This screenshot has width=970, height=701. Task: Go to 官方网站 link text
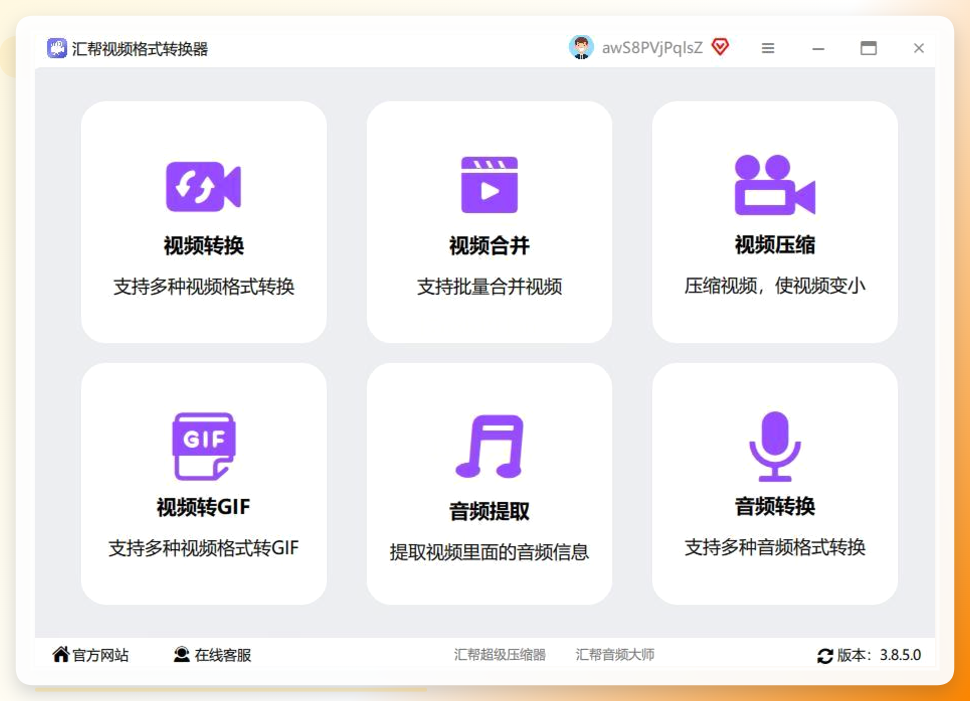coord(100,655)
